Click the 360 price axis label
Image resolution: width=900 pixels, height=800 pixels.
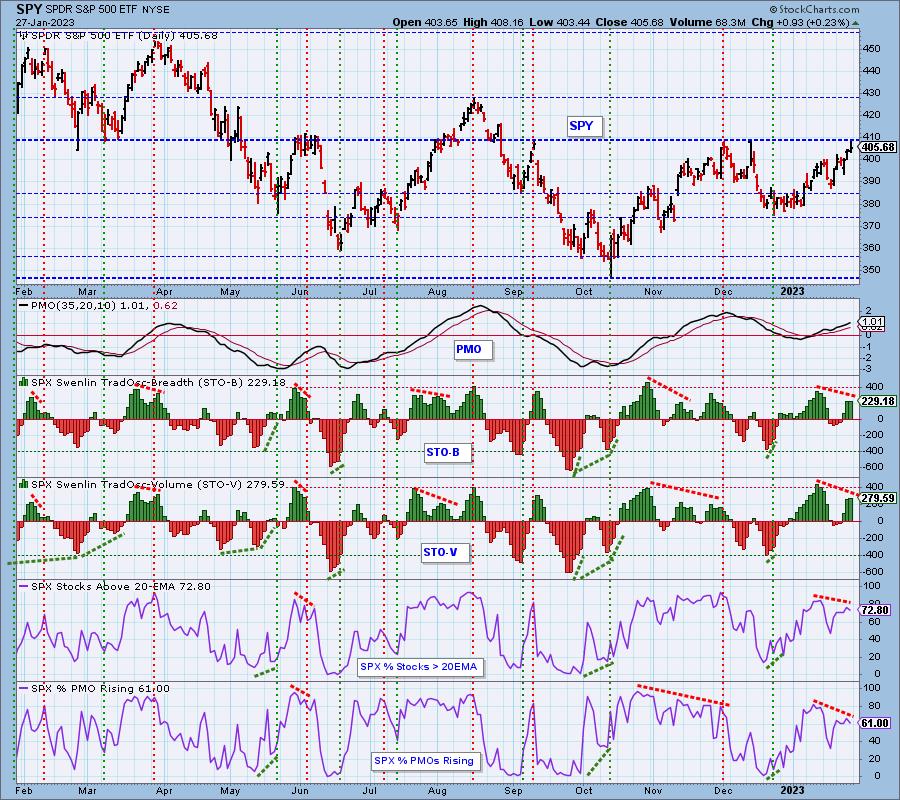coord(871,248)
